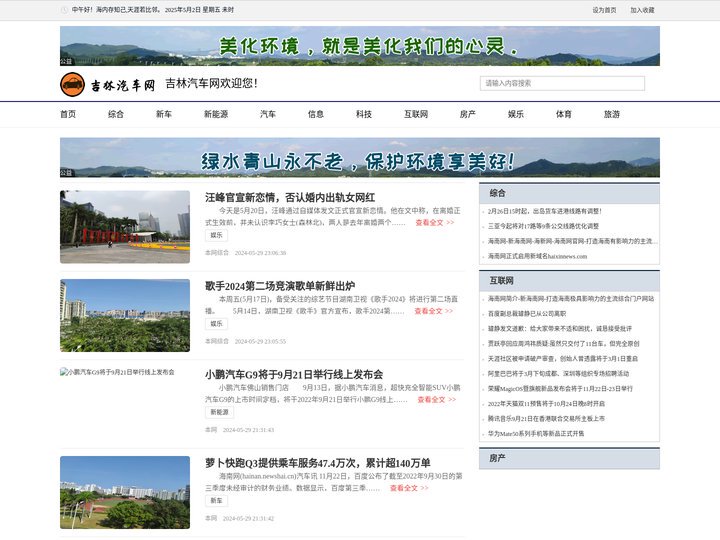Screen dimensions: 720x540
Task: Open sidebar link 2022年天猫双11预售
Action: pyautogui.click(x=546, y=404)
